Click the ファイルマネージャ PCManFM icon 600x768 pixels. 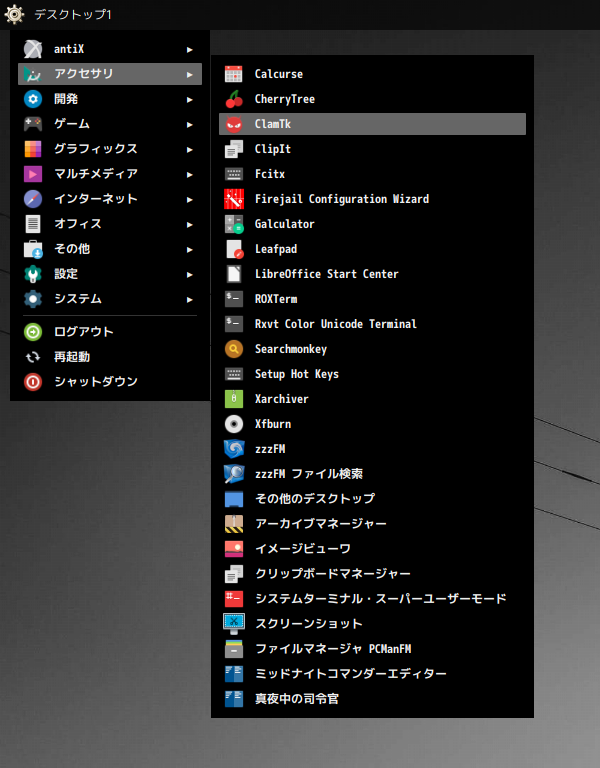tap(234, 648)
